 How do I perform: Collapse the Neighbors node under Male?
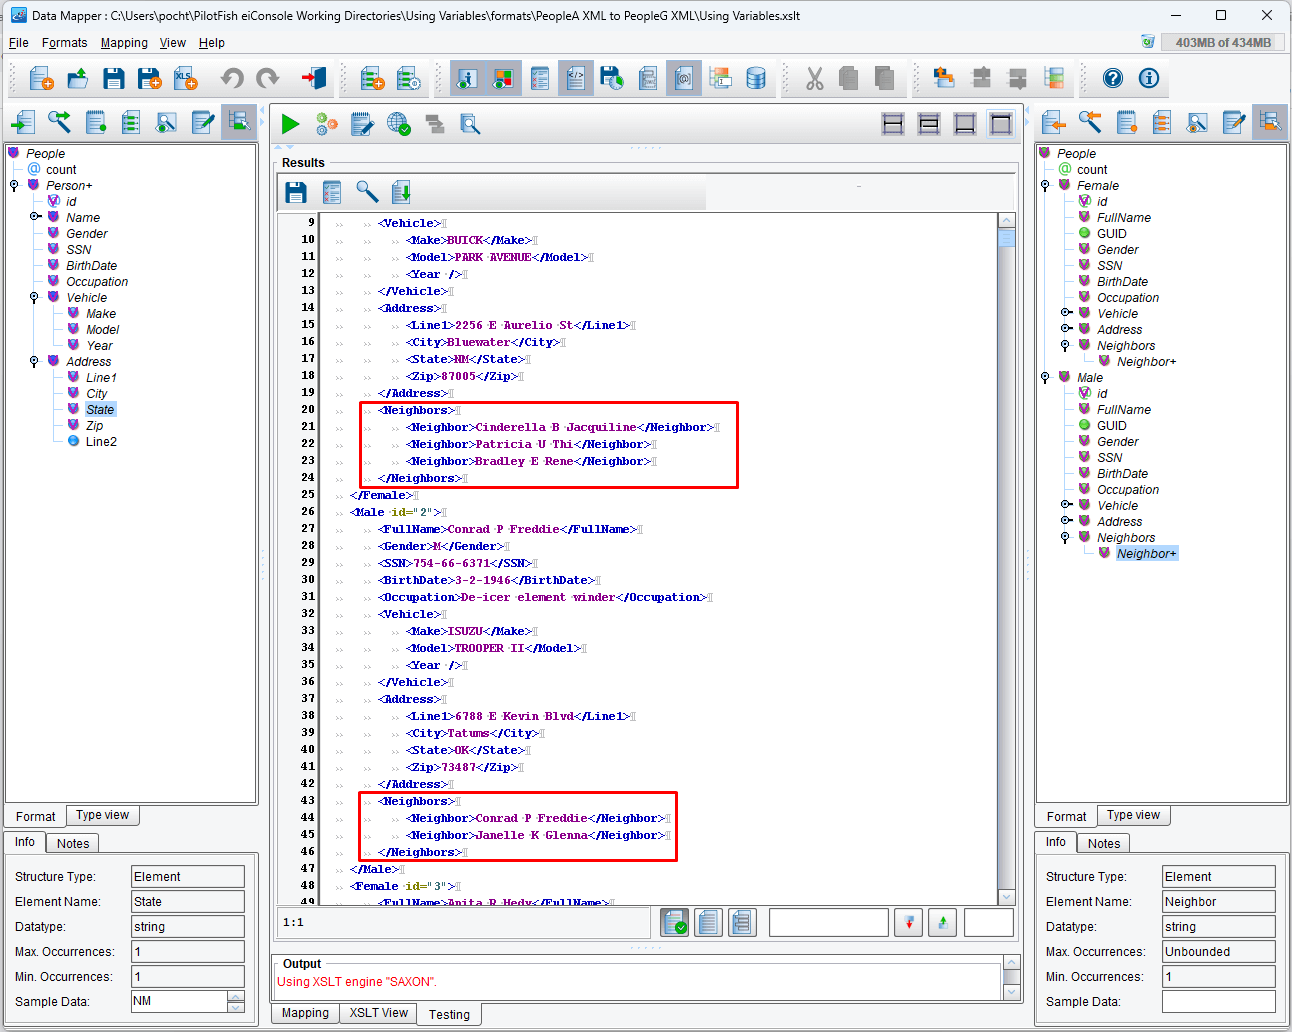tap(1065, 537)
